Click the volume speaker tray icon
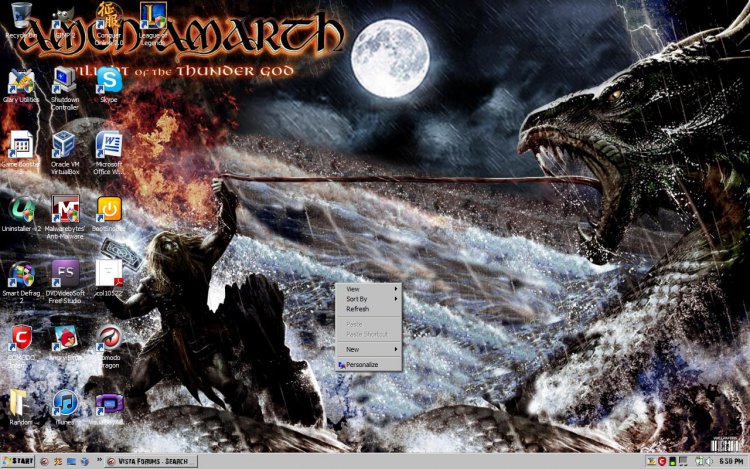Viewport: 750px width, 469px height. pos(709,461)
